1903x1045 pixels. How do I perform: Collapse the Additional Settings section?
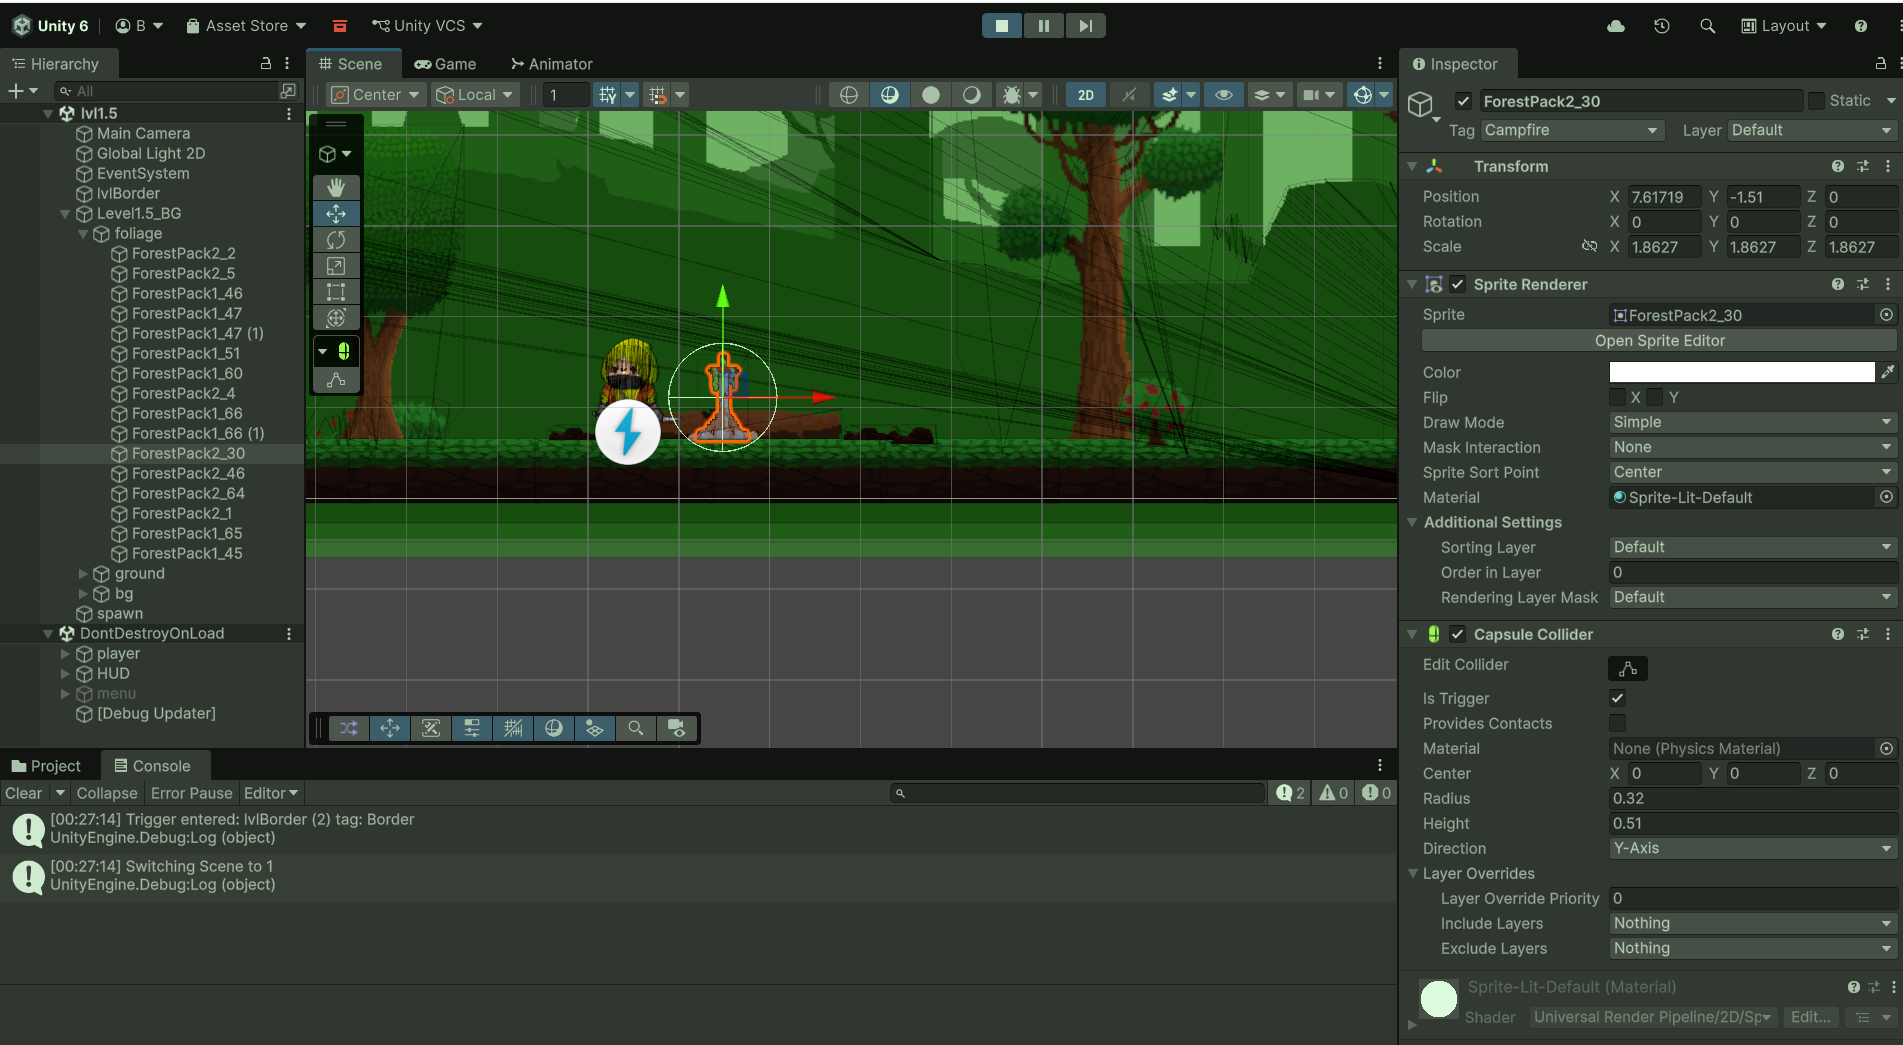click(1412, 522)
